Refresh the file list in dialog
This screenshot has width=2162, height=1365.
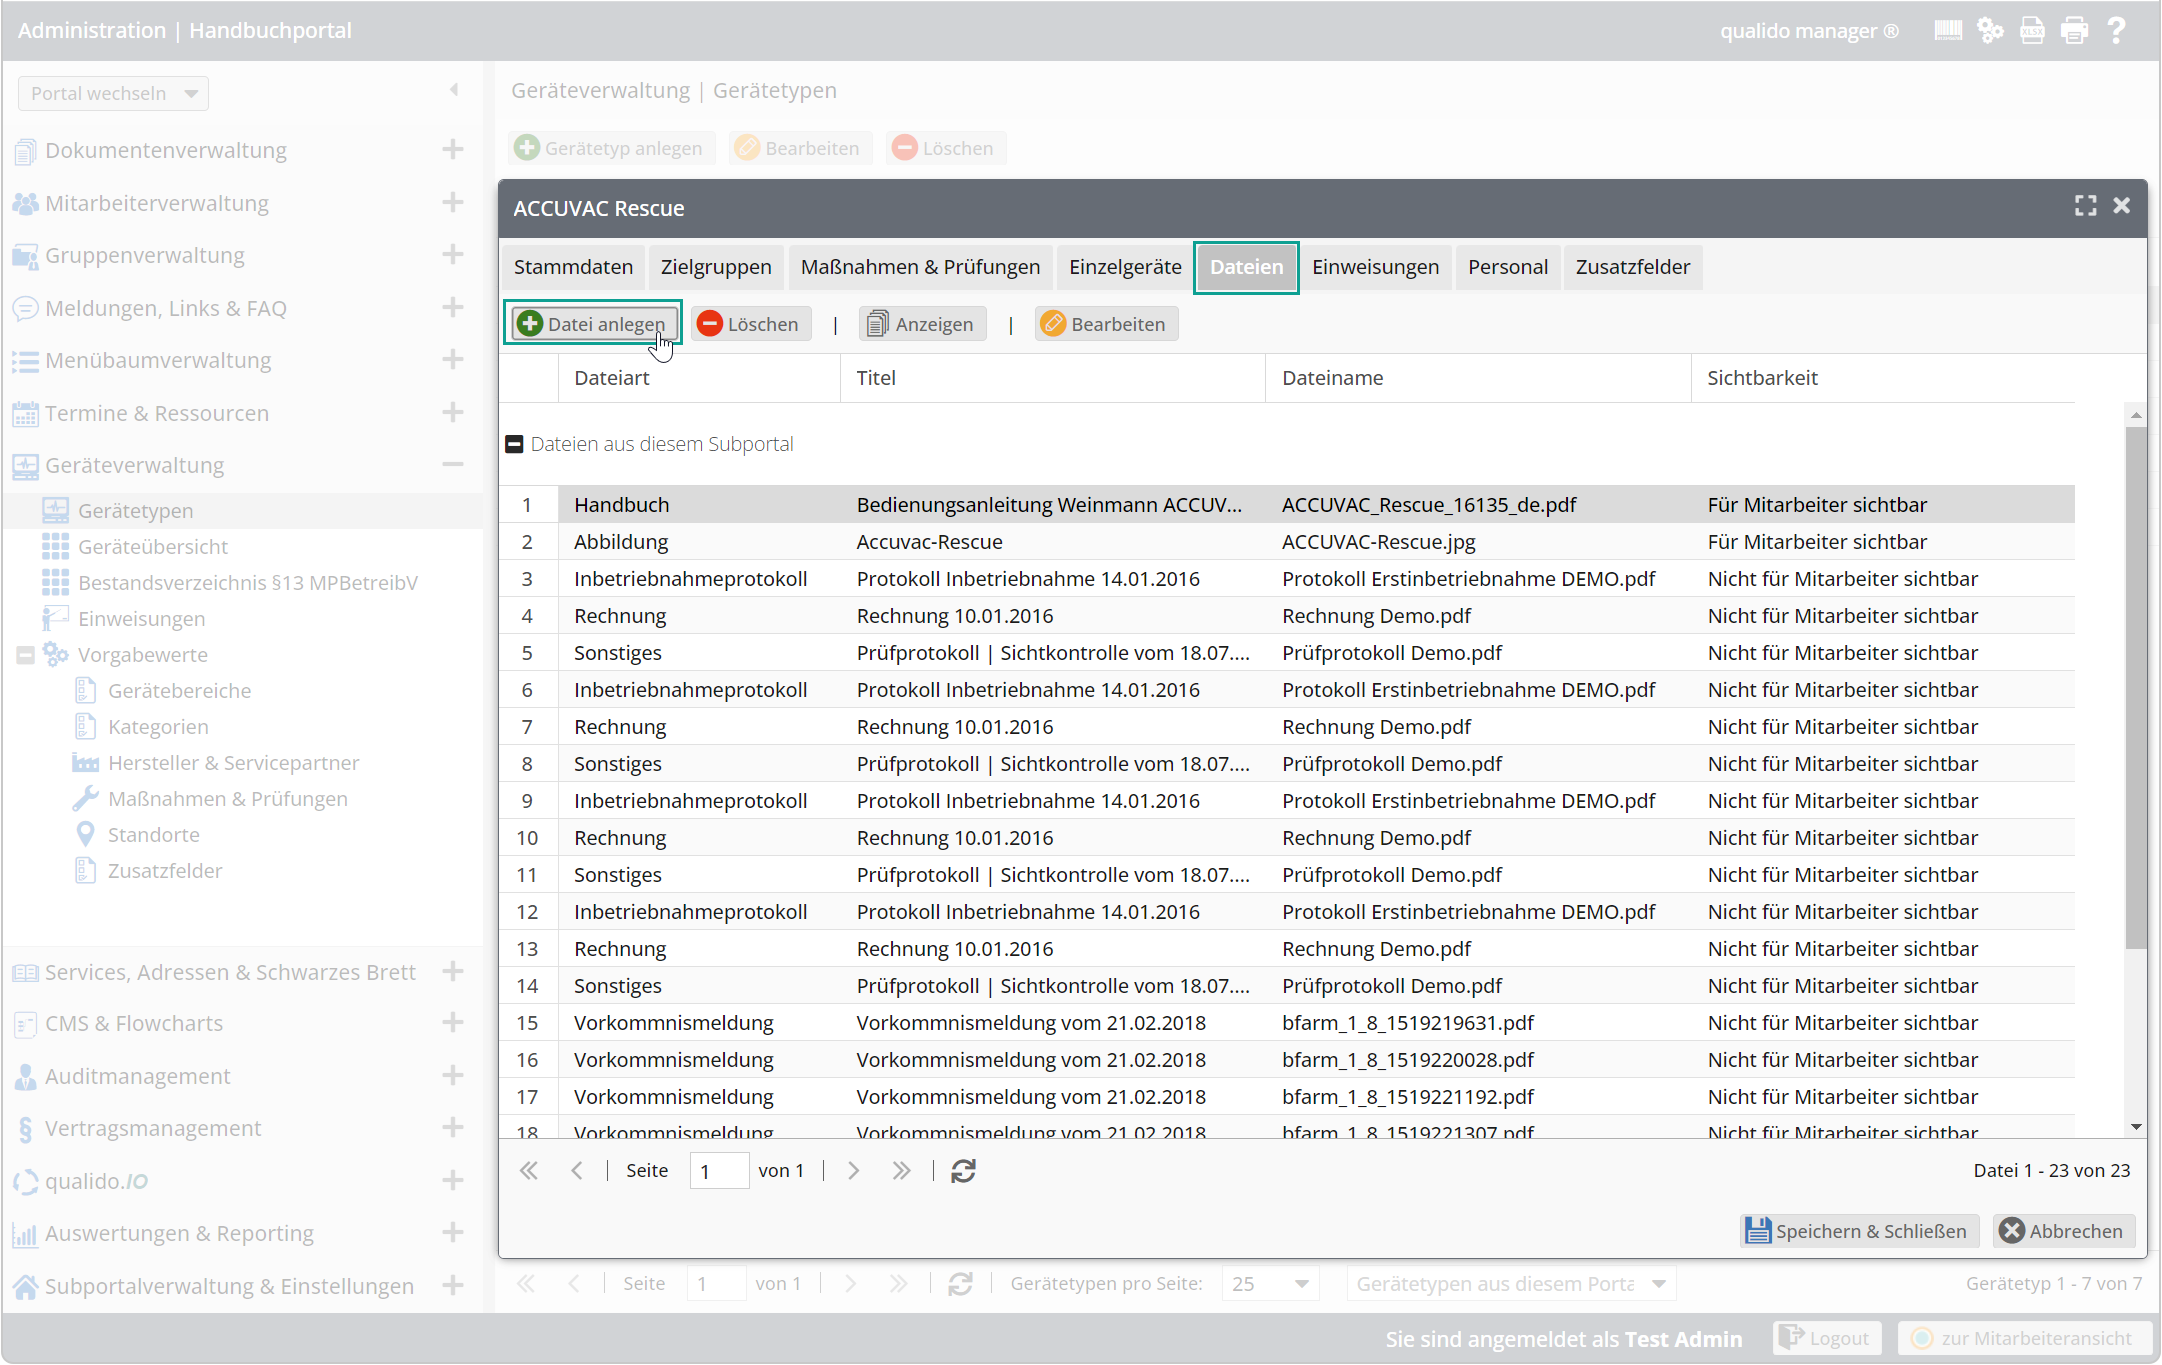tap(963, 1171)
